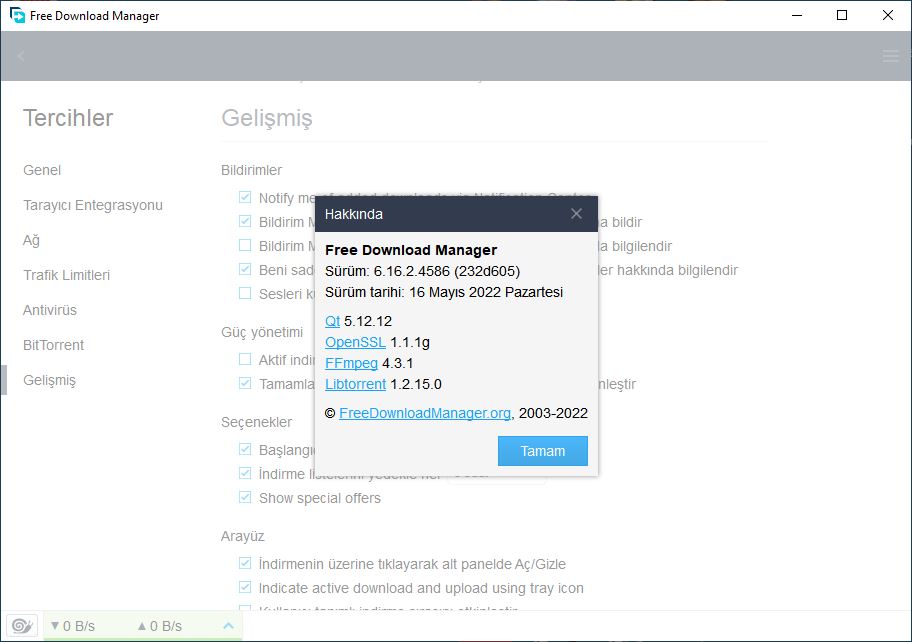The image size is (912, 642).
Task: Click the Tamam button
Action: 543,451
